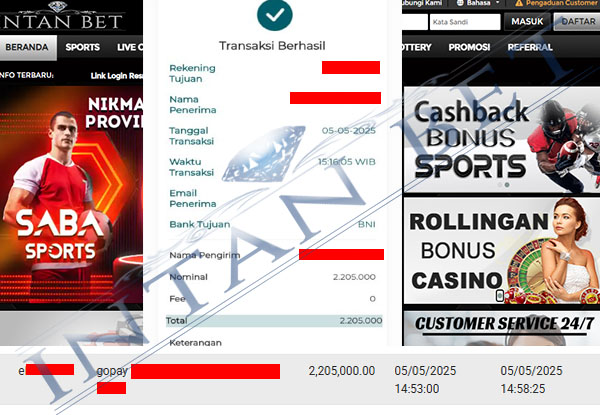Open the REFERRAL menu item
600x415 pixels.
(530, 47)
